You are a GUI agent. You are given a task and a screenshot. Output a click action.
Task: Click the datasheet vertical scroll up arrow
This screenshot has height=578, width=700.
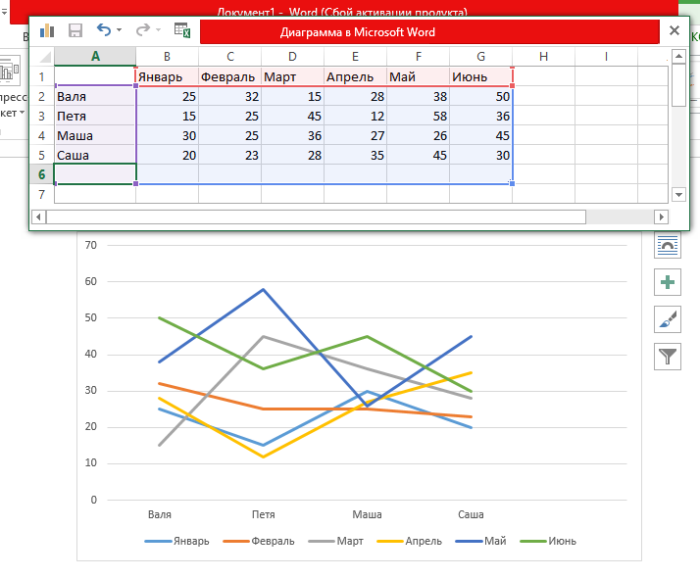(x=679, y=56)
